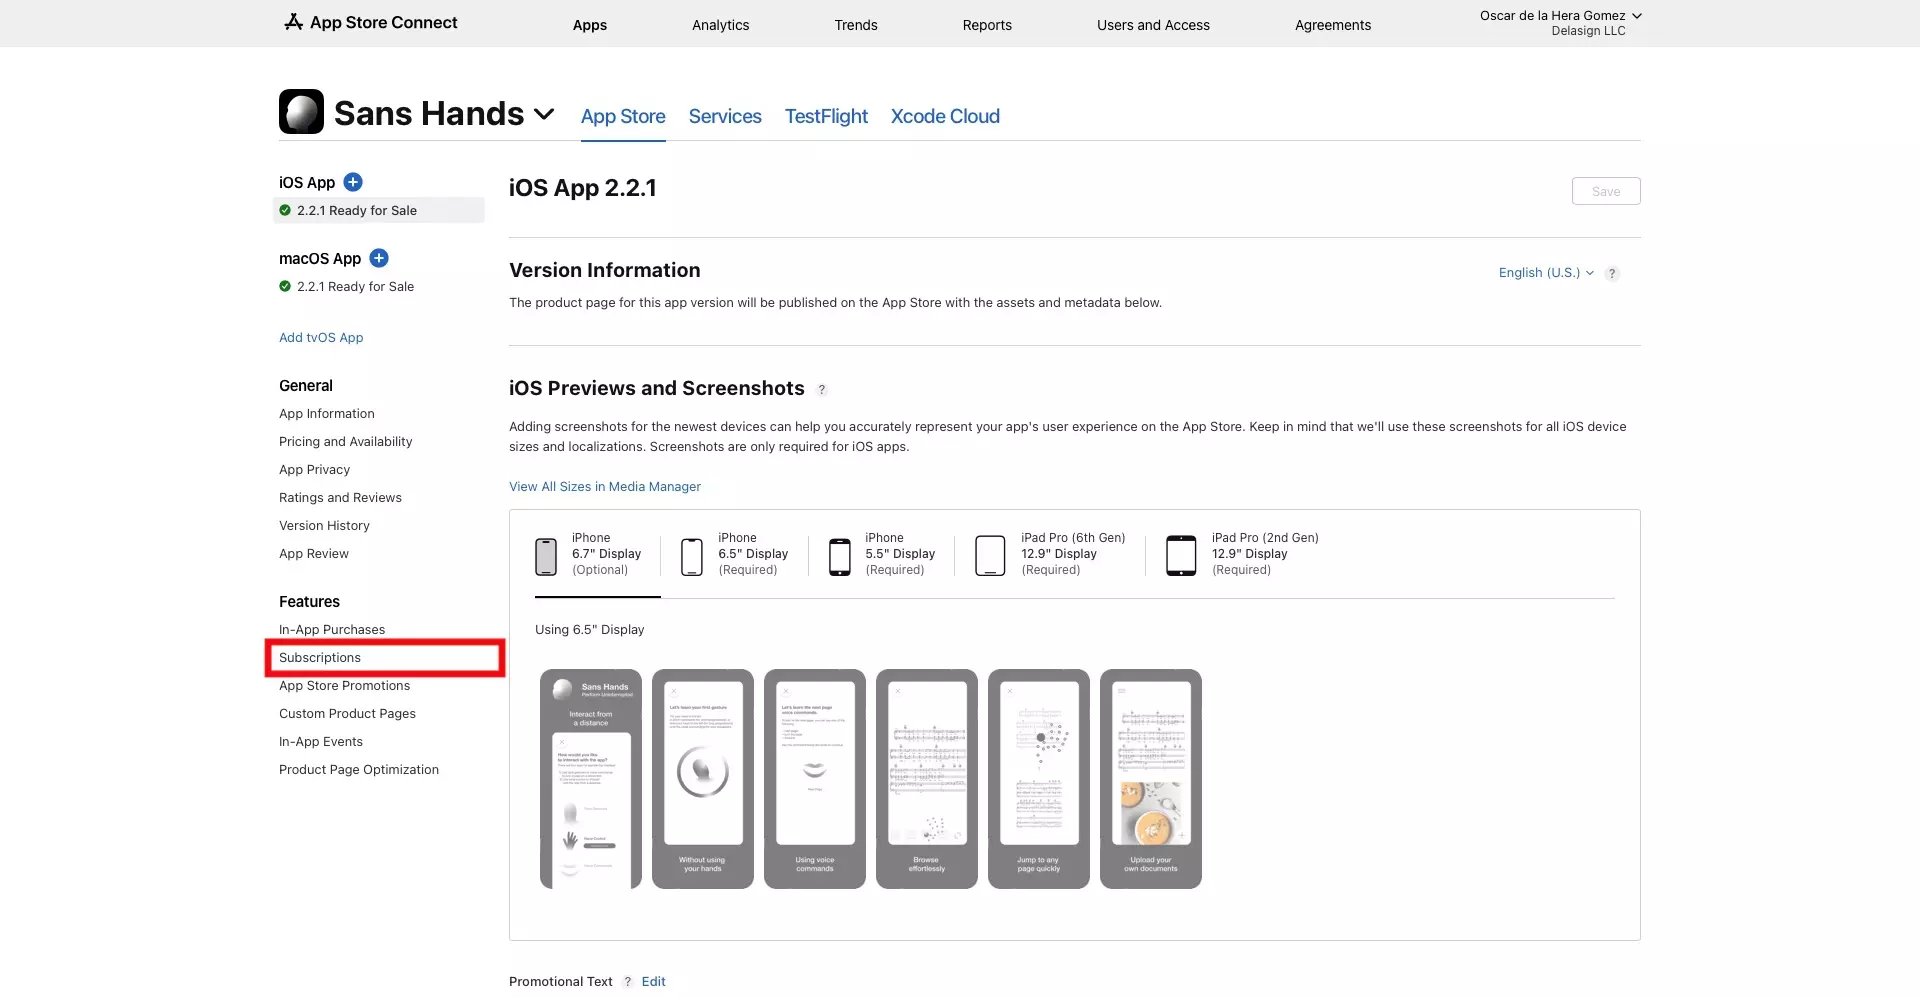Open Agreements page
This screenshot has height=997, width=1920.
tap(1333, 25)
